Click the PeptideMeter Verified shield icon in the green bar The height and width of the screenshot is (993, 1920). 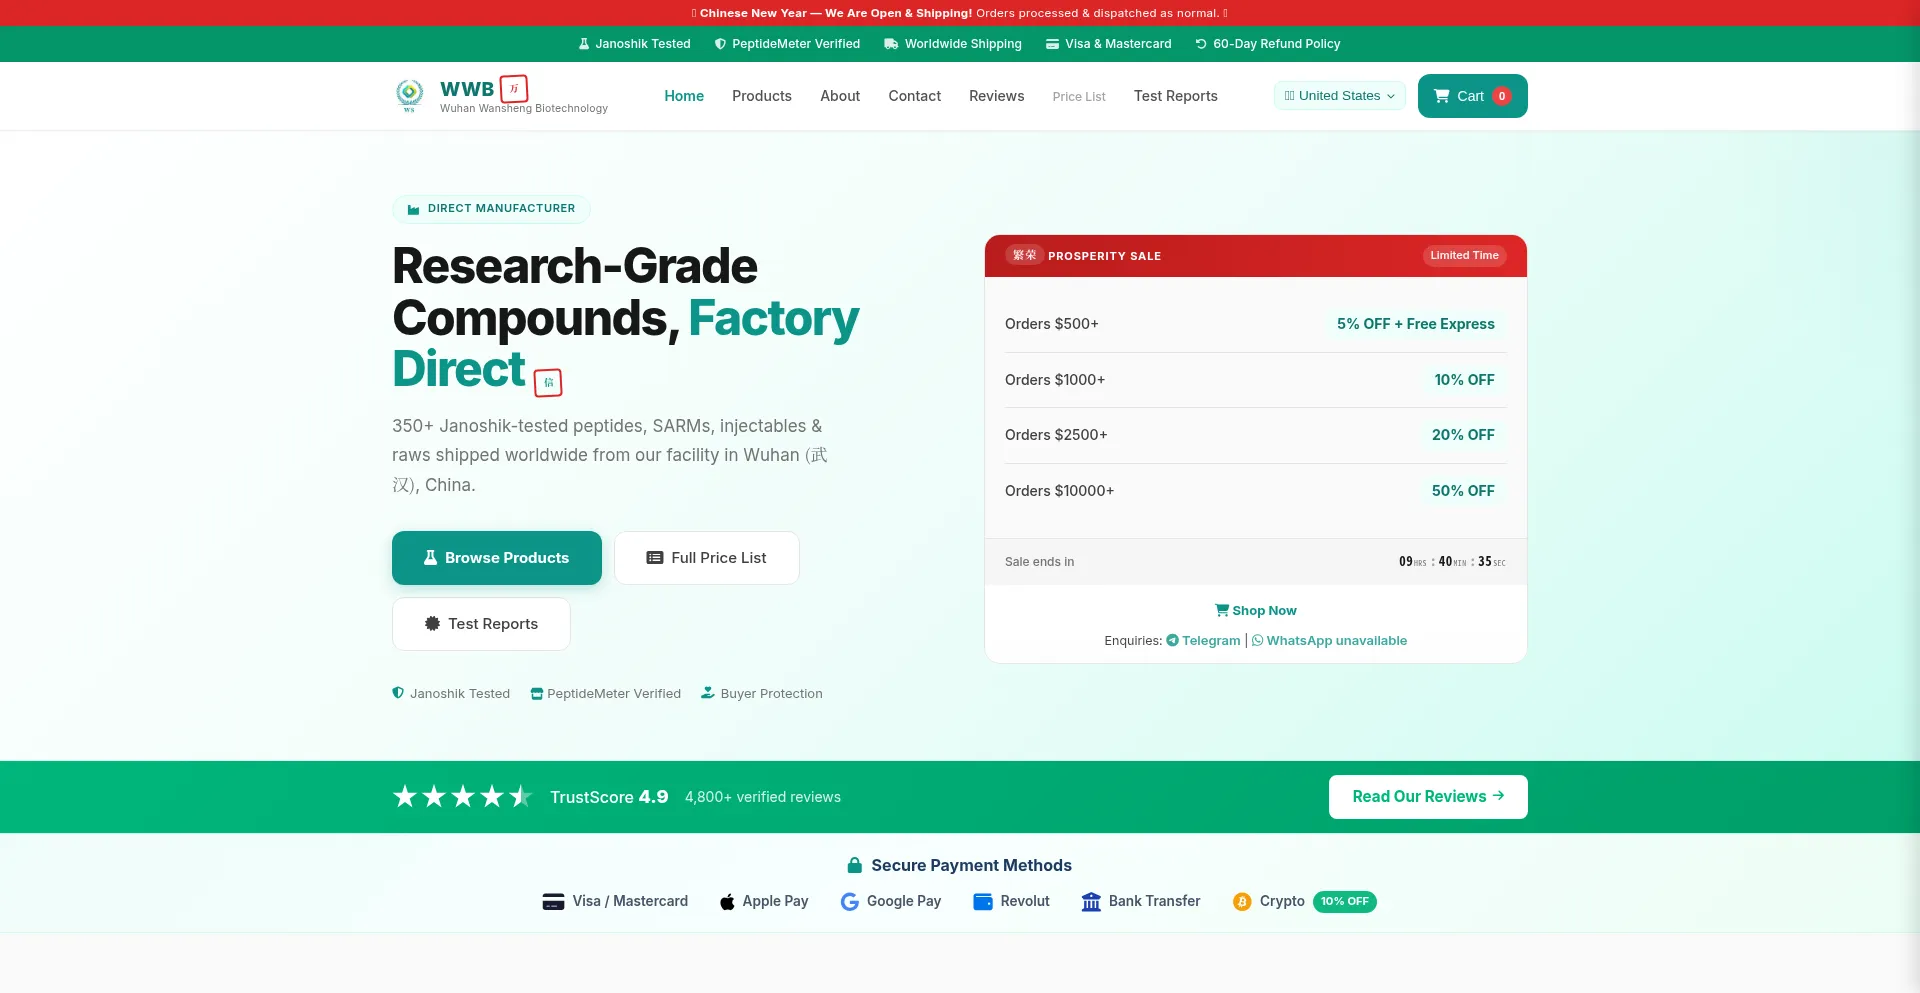720,44
